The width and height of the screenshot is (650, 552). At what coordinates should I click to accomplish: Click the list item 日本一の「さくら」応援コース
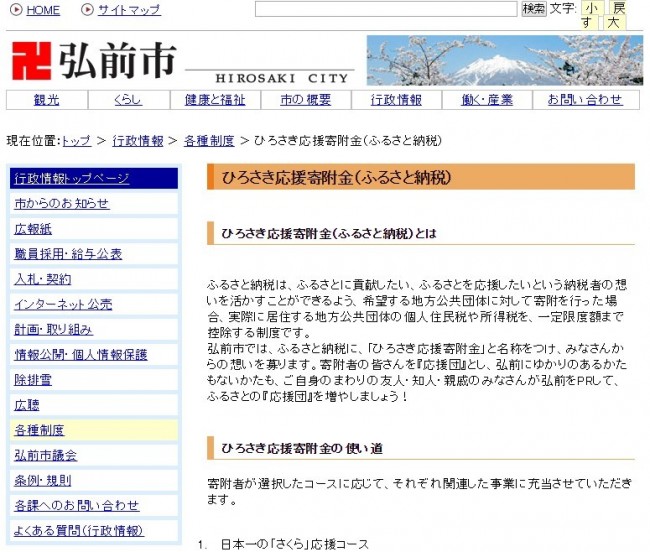[295, 544]
